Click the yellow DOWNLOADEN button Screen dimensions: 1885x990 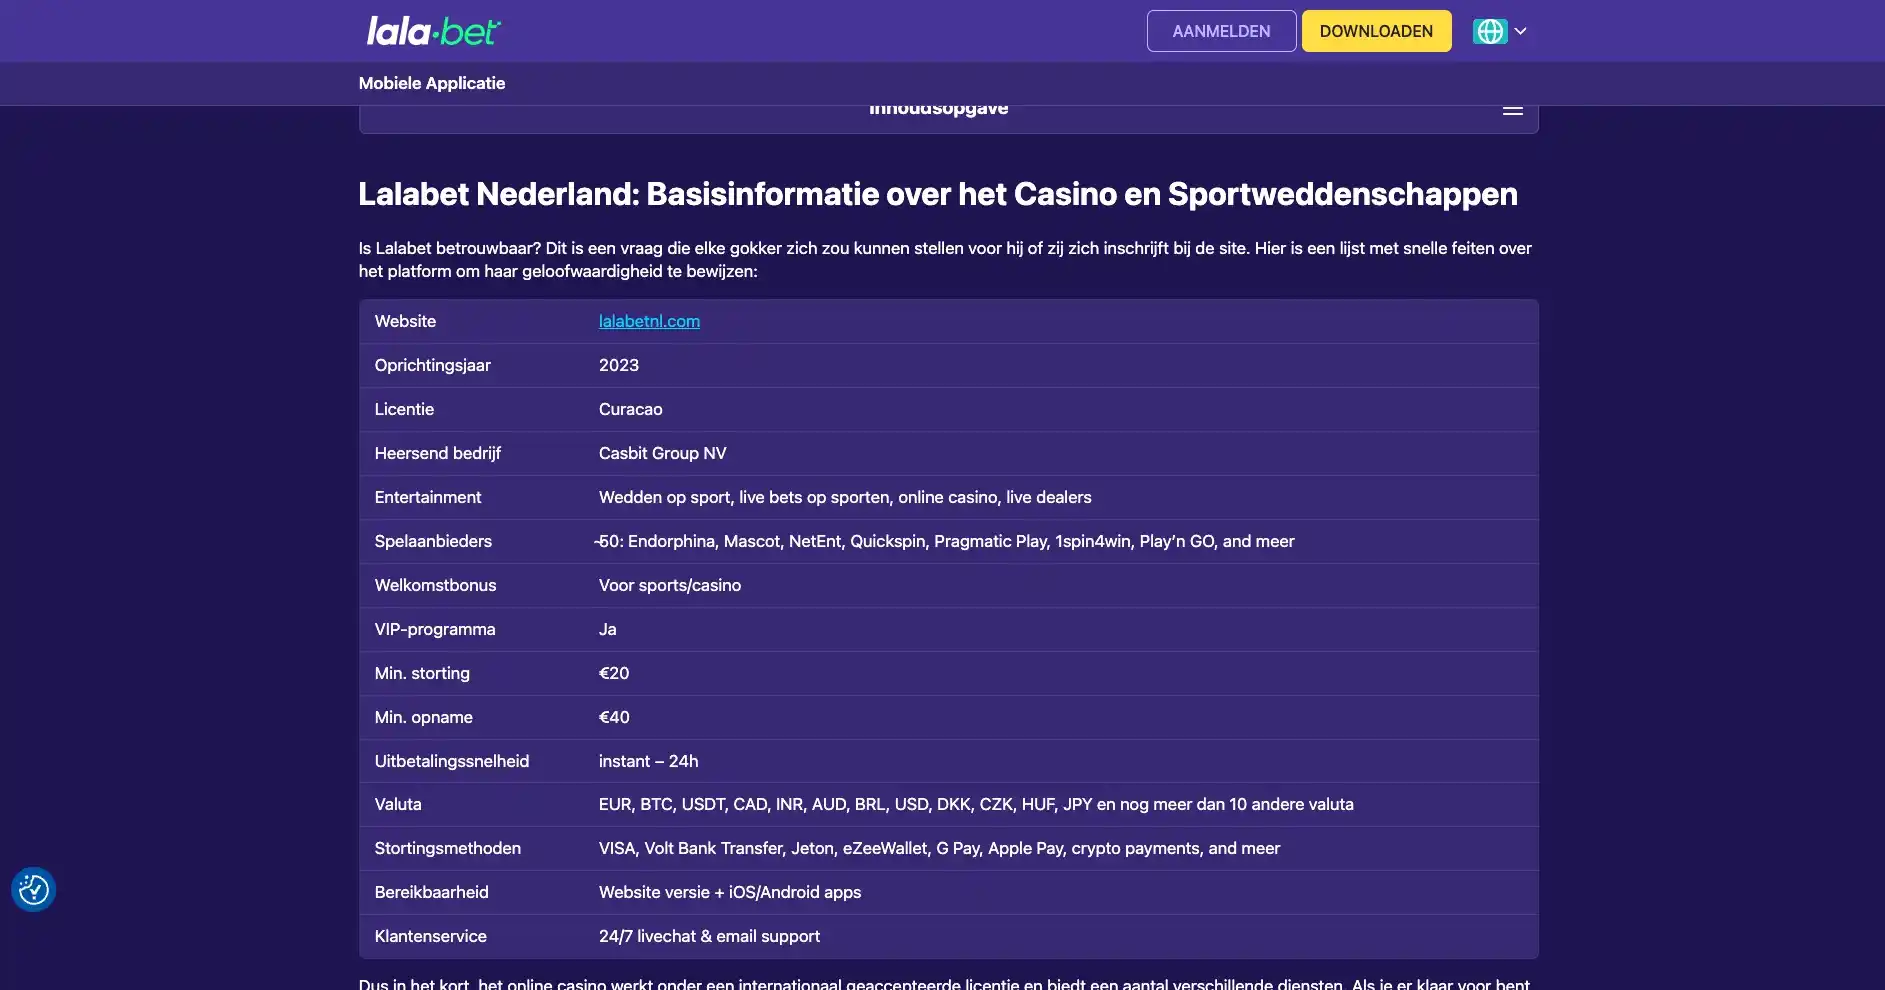pos(1376,31)
